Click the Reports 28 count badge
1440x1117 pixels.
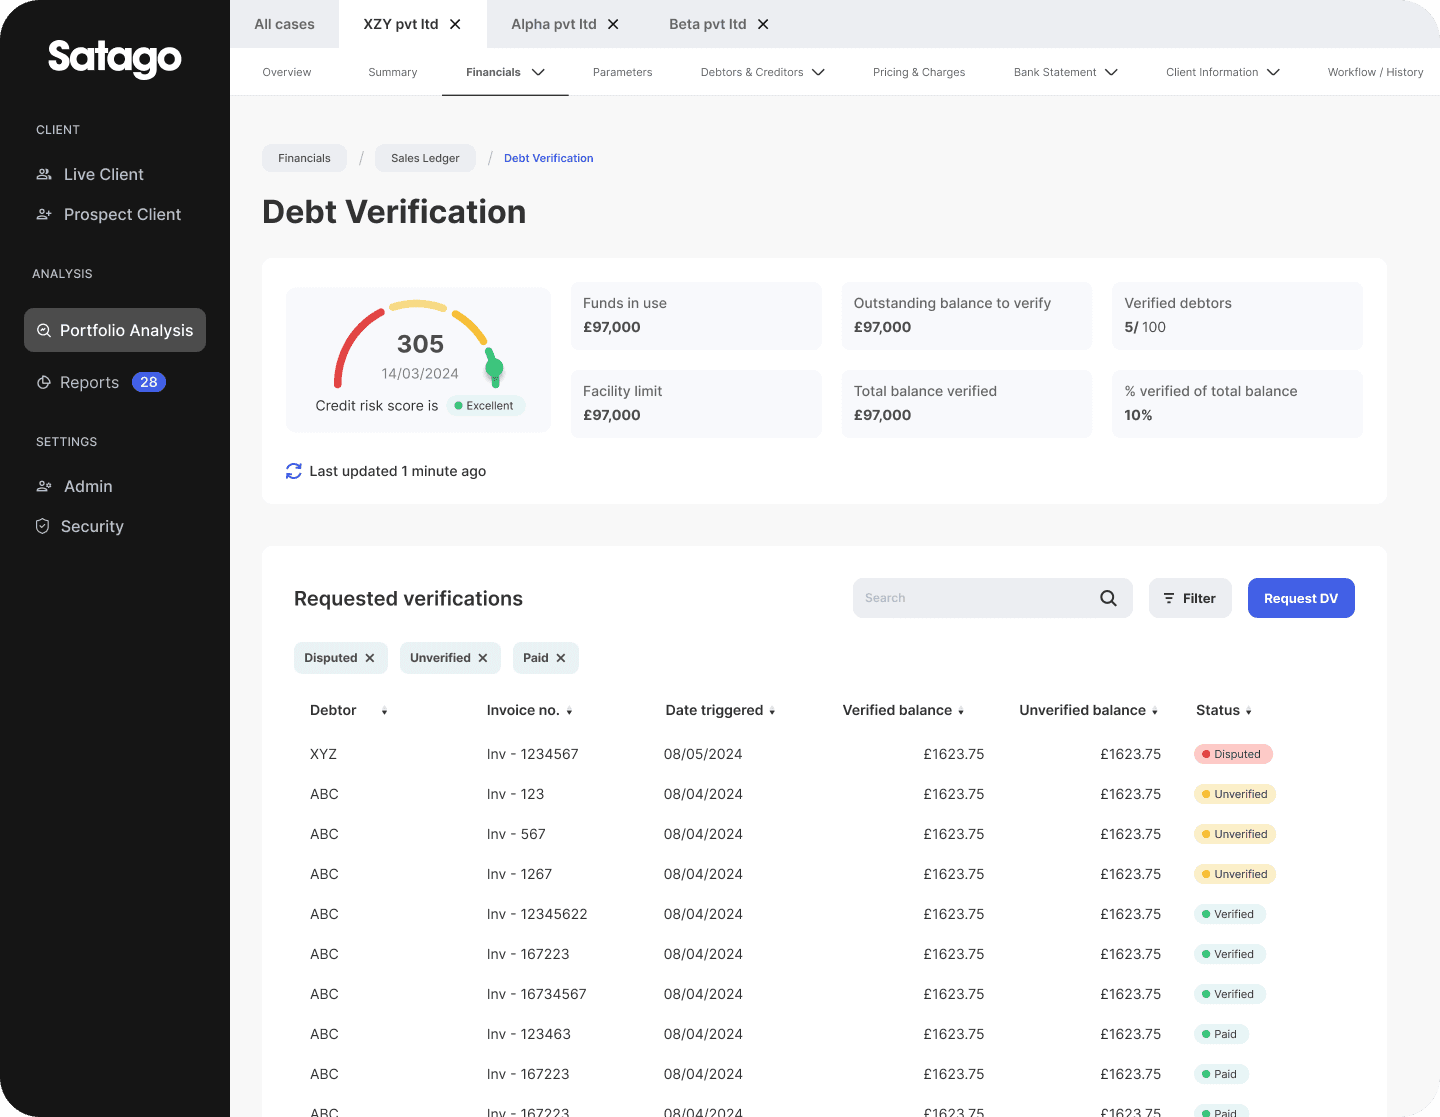pyautogui.click(x=149, y=382)
